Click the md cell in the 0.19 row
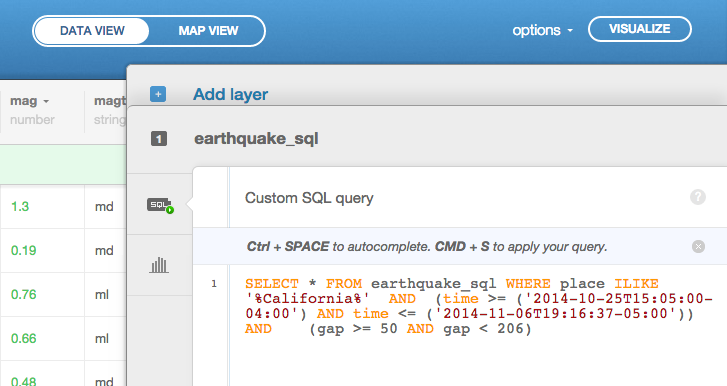 click(x=105, y=251)
